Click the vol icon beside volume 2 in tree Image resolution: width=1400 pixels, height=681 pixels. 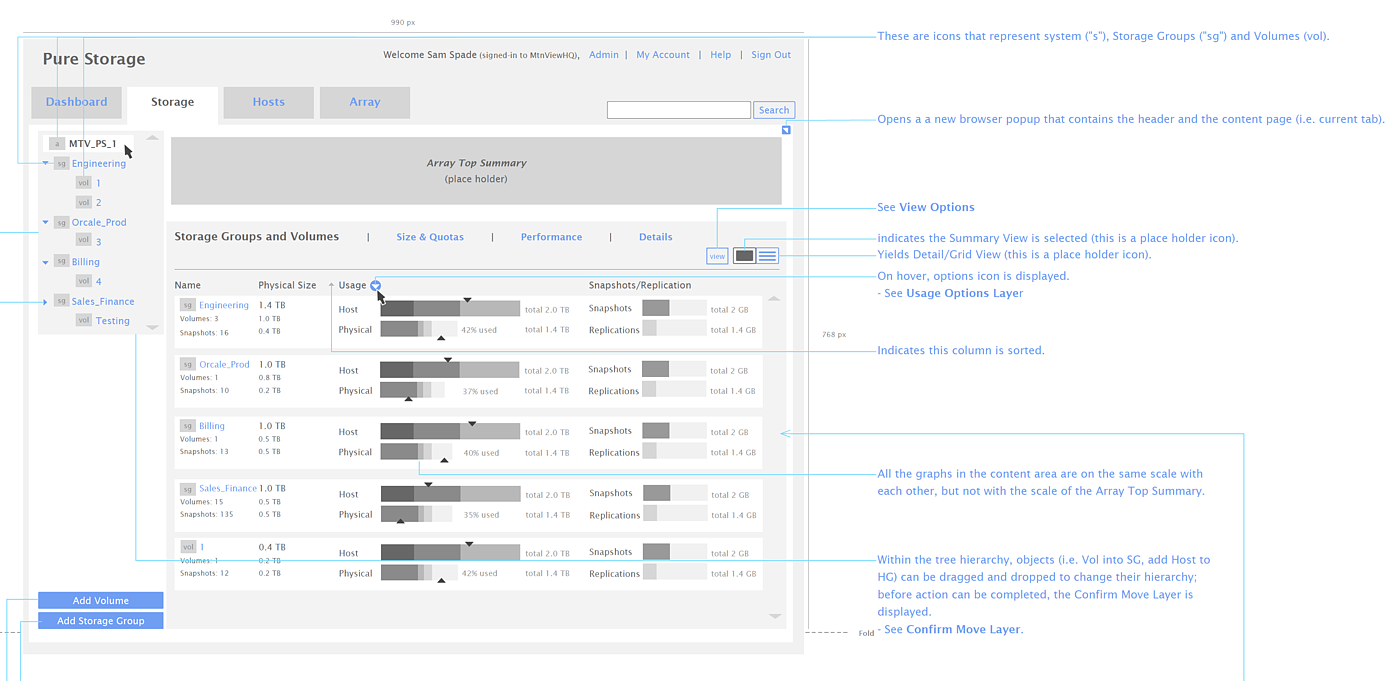coord(84,203)
